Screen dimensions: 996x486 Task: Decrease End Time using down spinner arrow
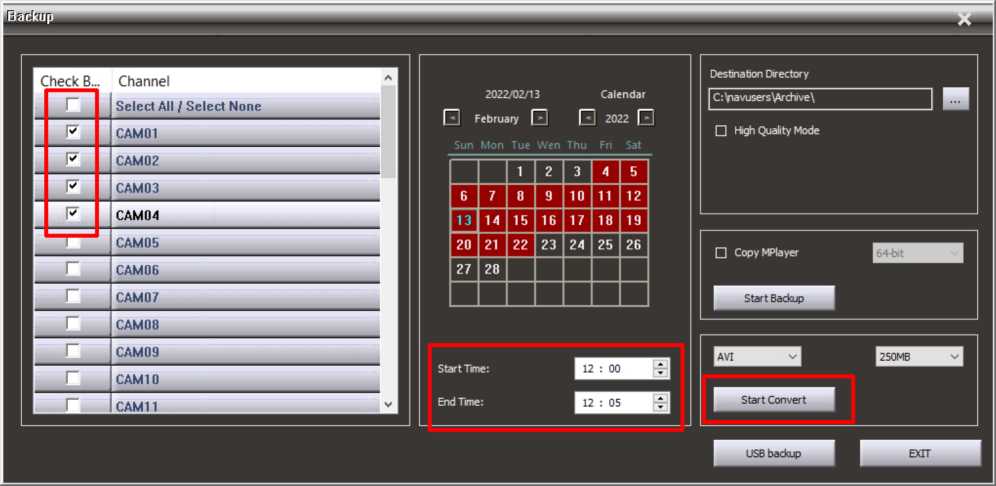pyautogui.click(x=660, y=407)
